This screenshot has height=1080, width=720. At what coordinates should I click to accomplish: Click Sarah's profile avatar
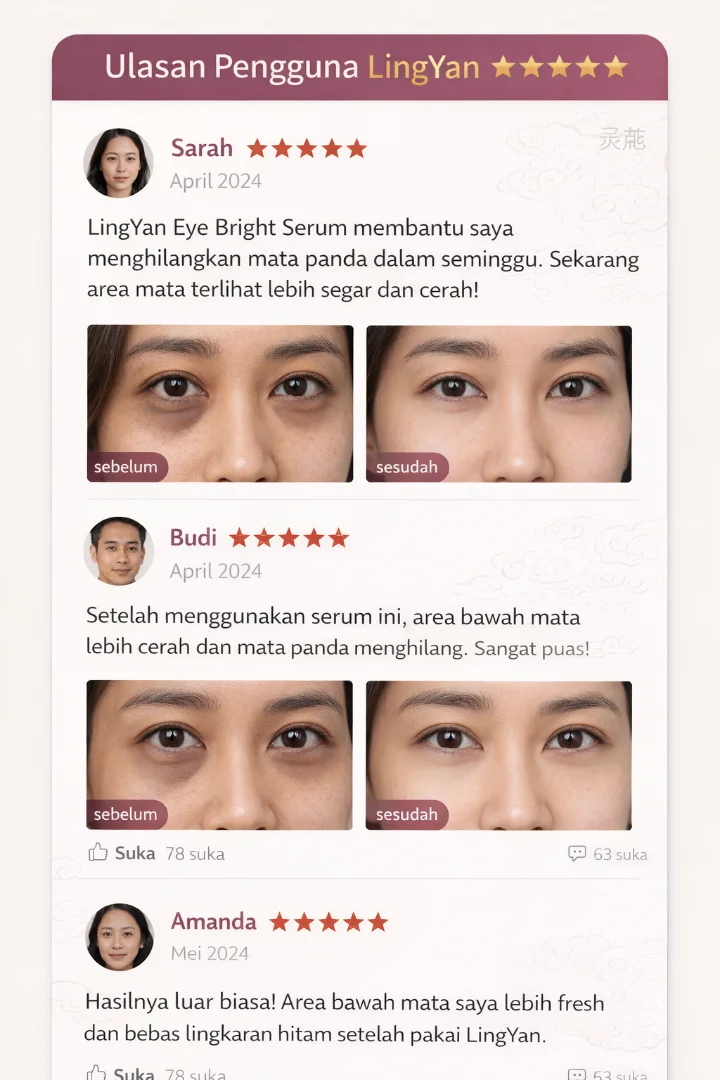[x=119, y=163]
